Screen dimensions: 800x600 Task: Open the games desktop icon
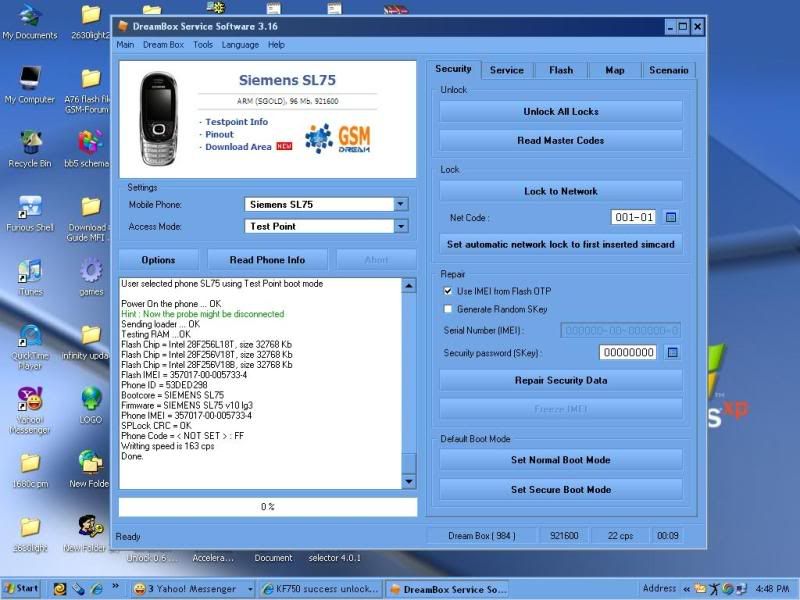(x=91, y=278)
